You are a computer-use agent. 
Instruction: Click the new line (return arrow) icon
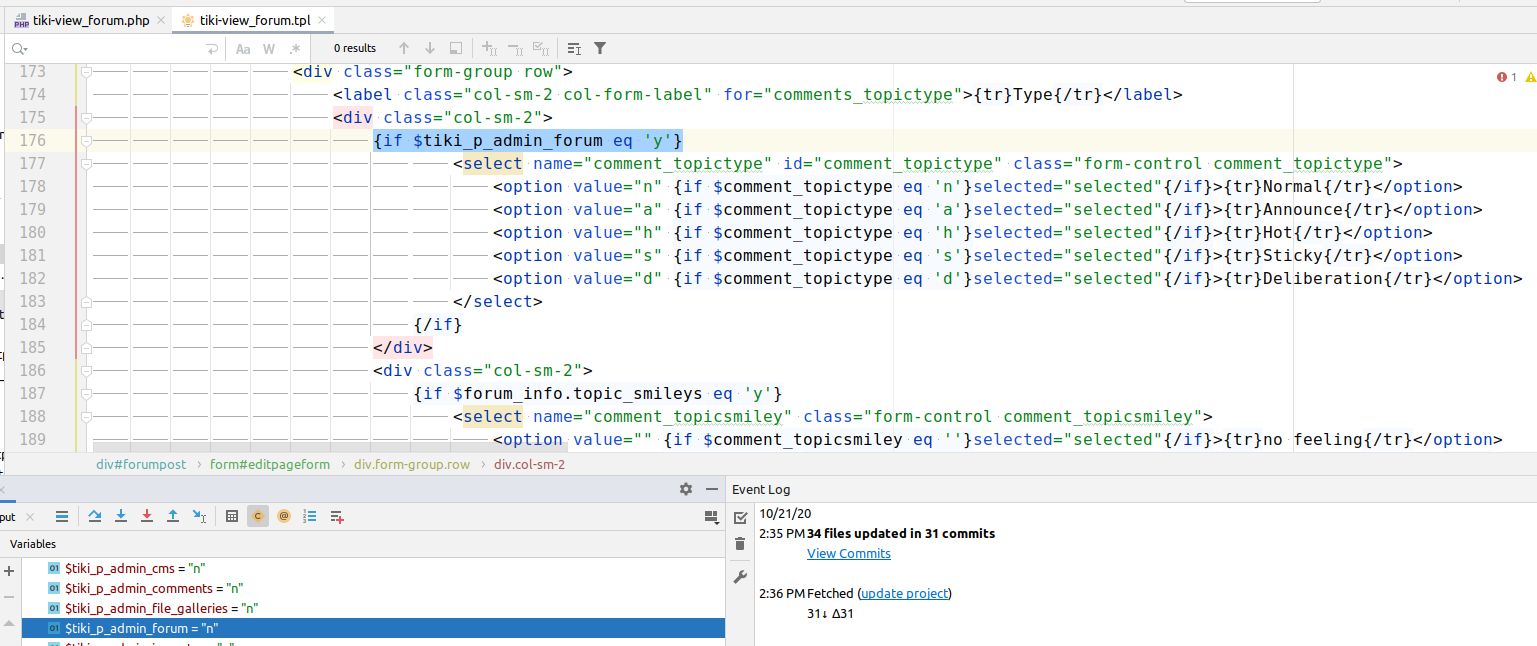tap(212, 48)
